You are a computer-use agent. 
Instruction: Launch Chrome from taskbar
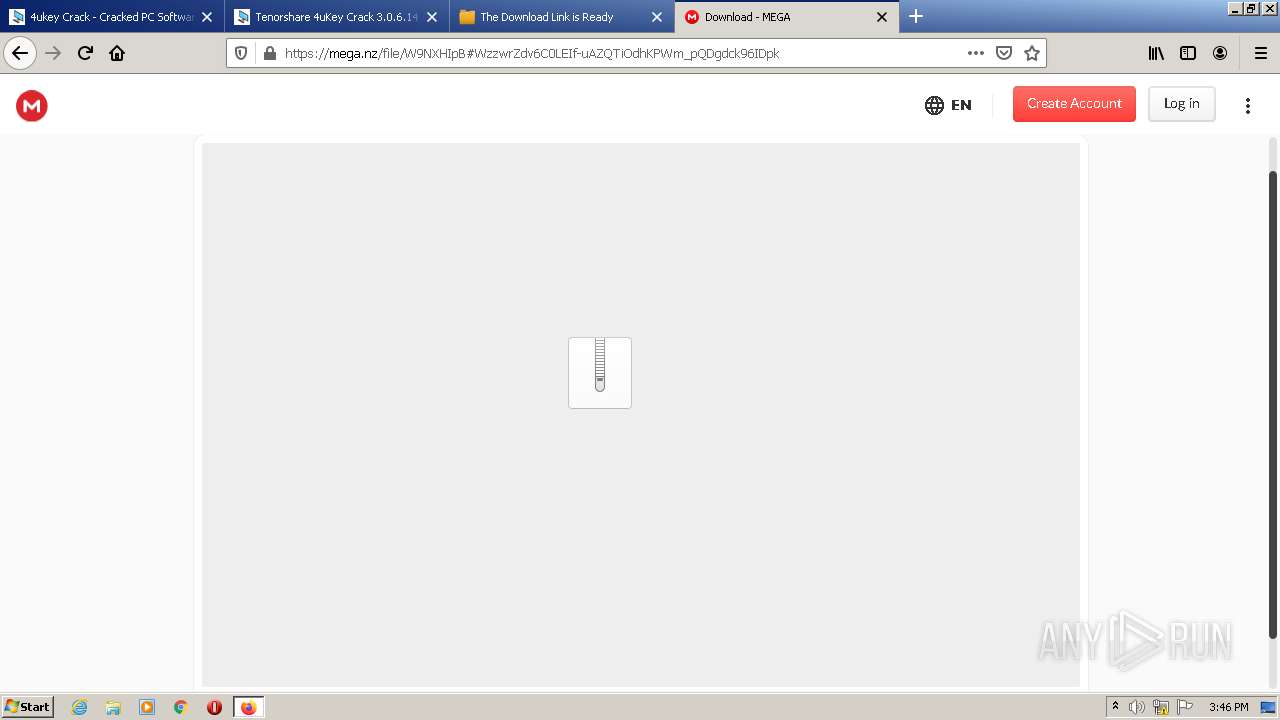(x=180, y=707)
